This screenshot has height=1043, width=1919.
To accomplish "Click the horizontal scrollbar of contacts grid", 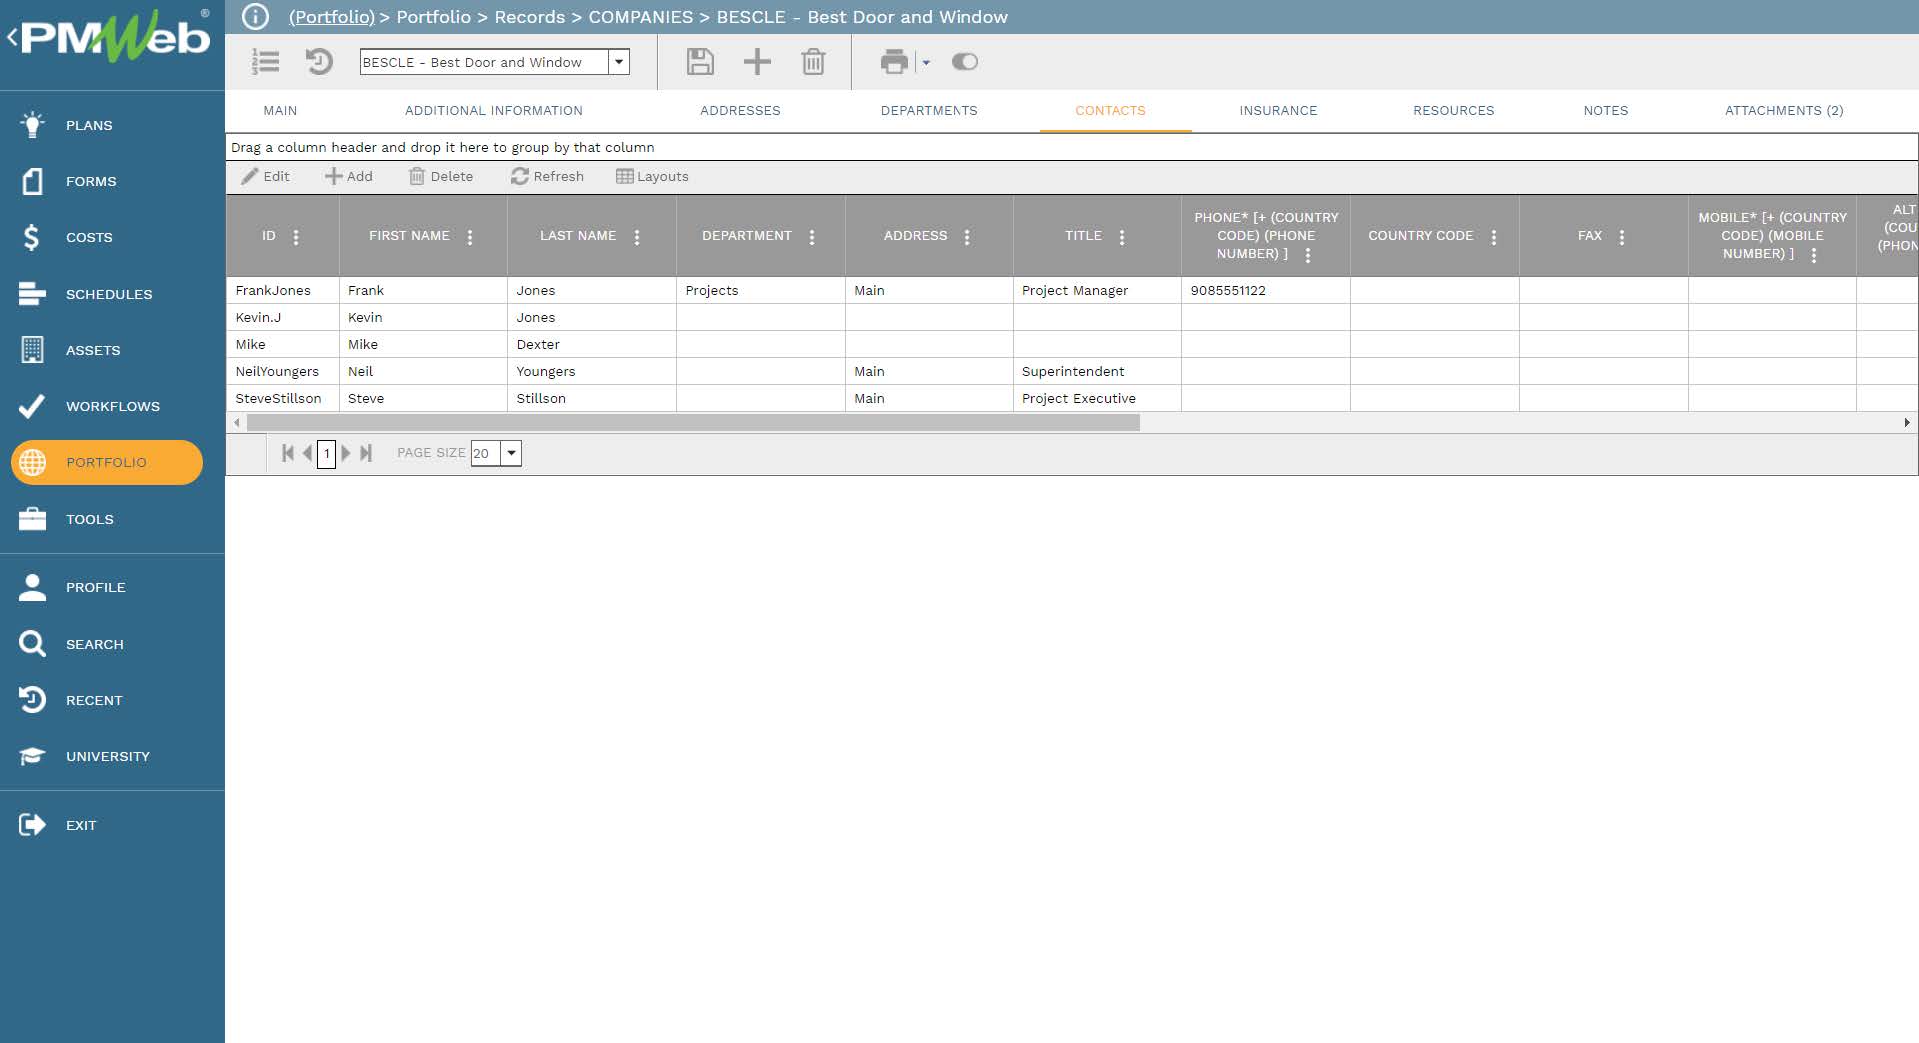I will (693, 423).
